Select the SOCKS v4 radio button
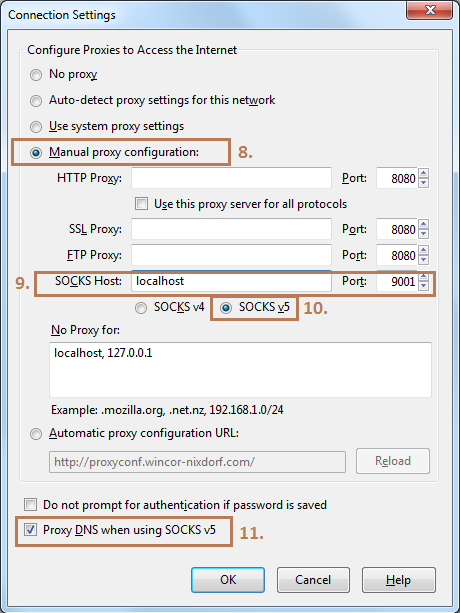The width and height of the screenshot is (460, 613). point(141,308)
